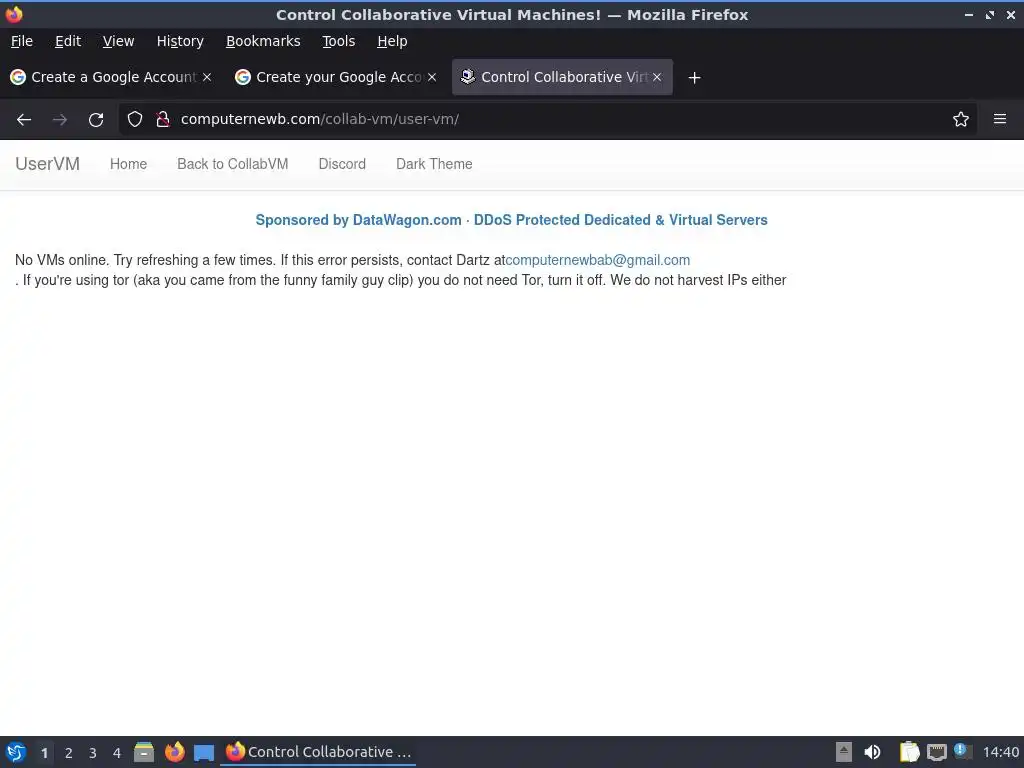Select the Control Collaborative taskbar window button
Screen dimensions: 1024x768
tap(319, 752)
